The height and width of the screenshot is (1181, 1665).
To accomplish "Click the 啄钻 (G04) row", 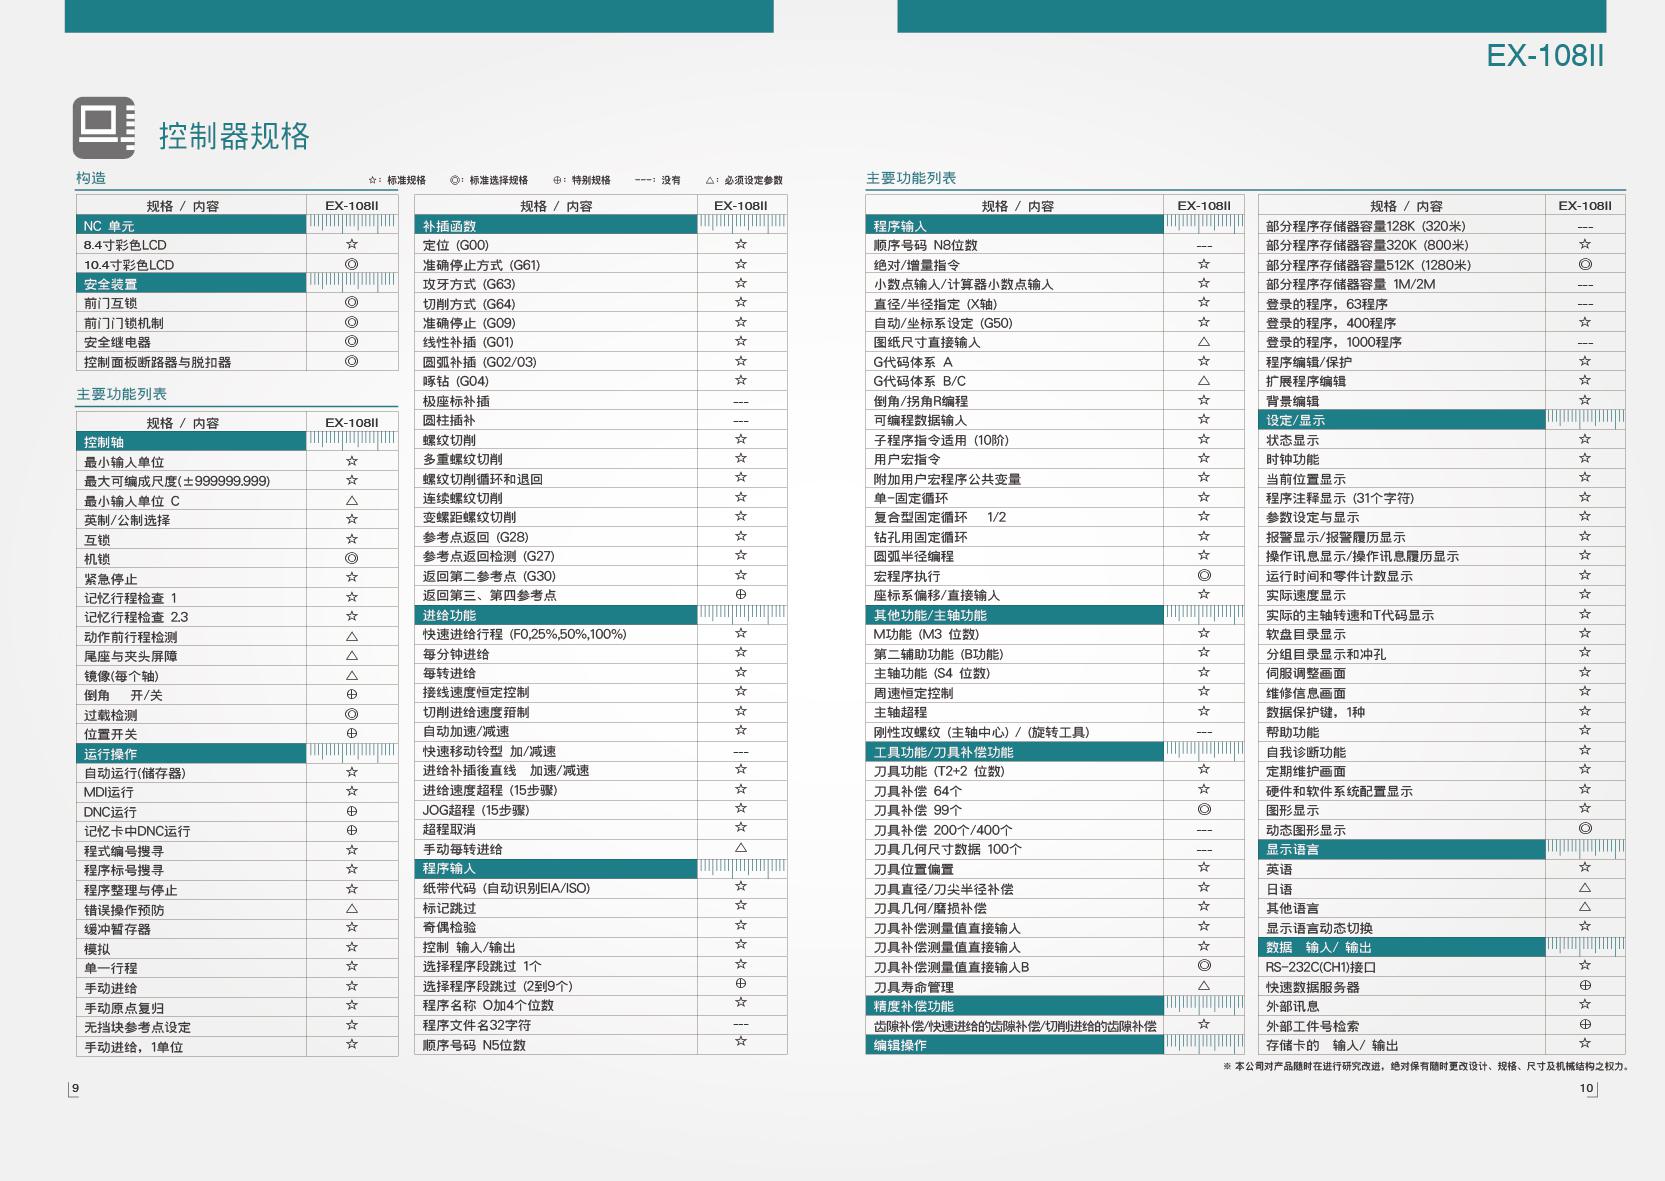I will pos(601,381).
